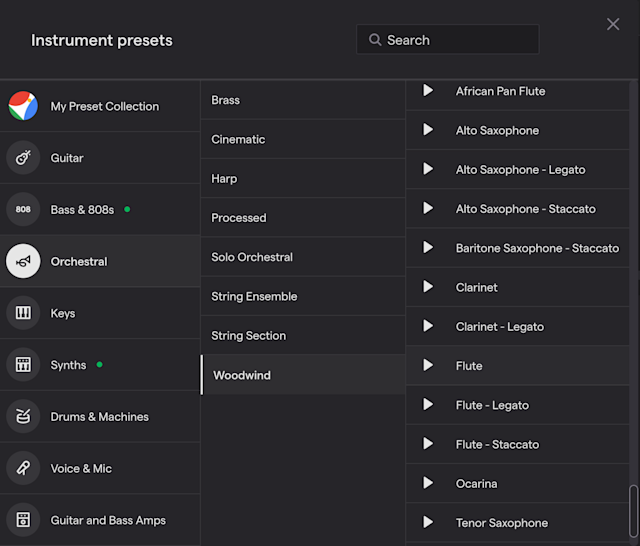Choose Tenor Saxophone preset name
This screenshot has width=640, height=546.
point(502,523)
